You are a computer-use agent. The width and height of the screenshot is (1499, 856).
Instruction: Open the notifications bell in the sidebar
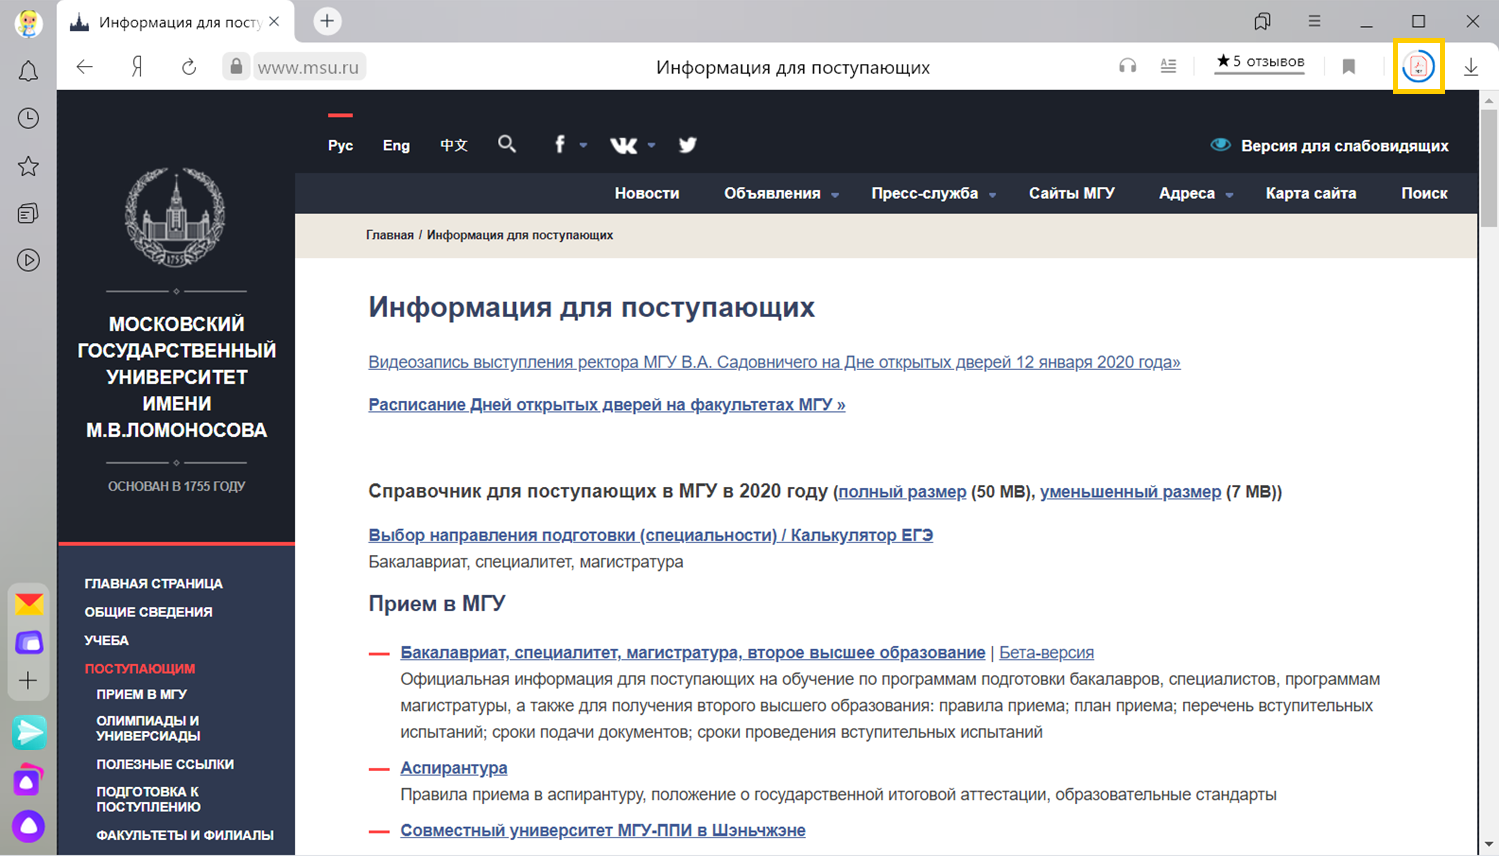tap(28, 71)
